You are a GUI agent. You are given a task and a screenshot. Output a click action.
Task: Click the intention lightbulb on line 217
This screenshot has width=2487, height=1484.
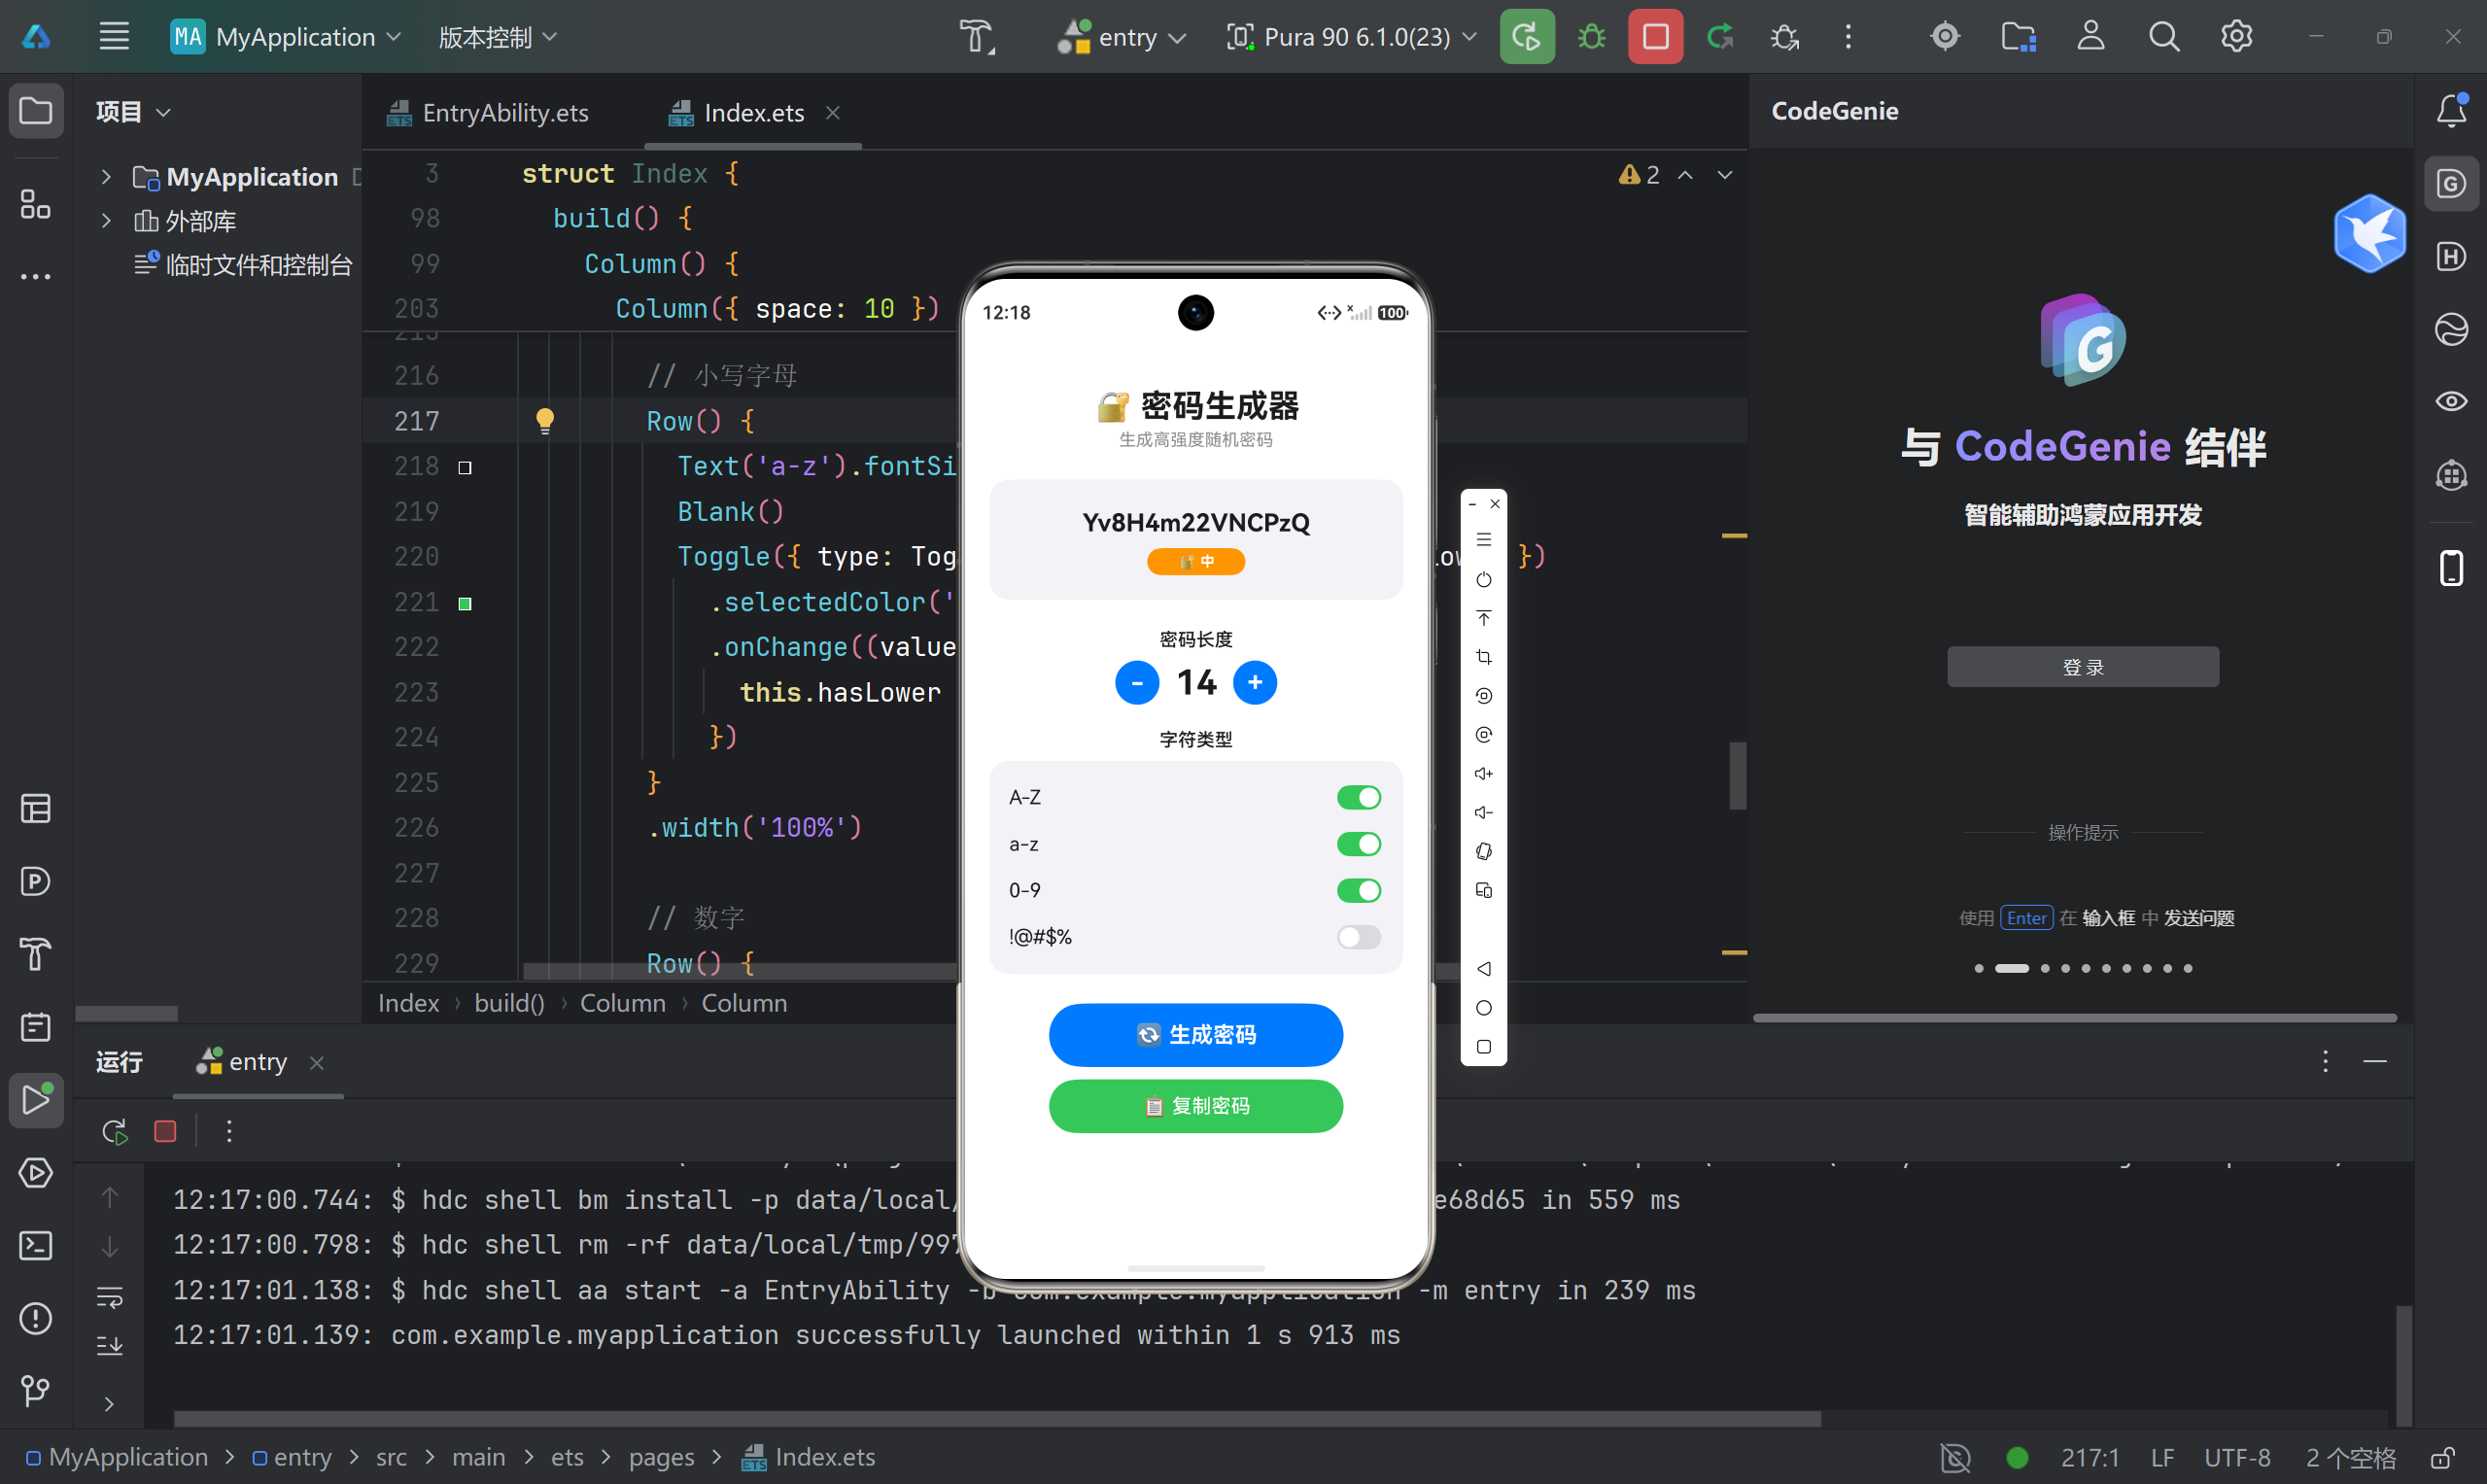point(544,421)
